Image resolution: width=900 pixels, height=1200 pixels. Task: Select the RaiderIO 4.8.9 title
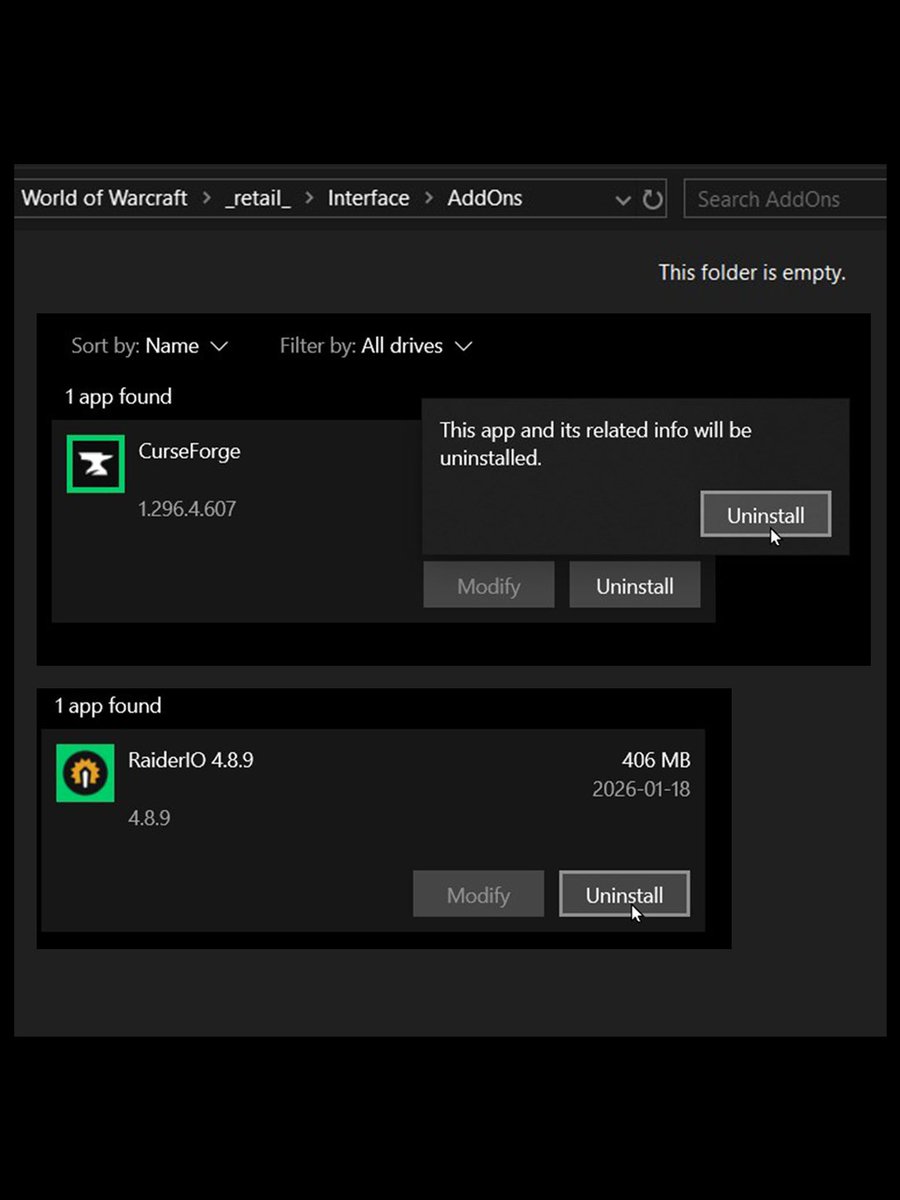click(191, 760)
